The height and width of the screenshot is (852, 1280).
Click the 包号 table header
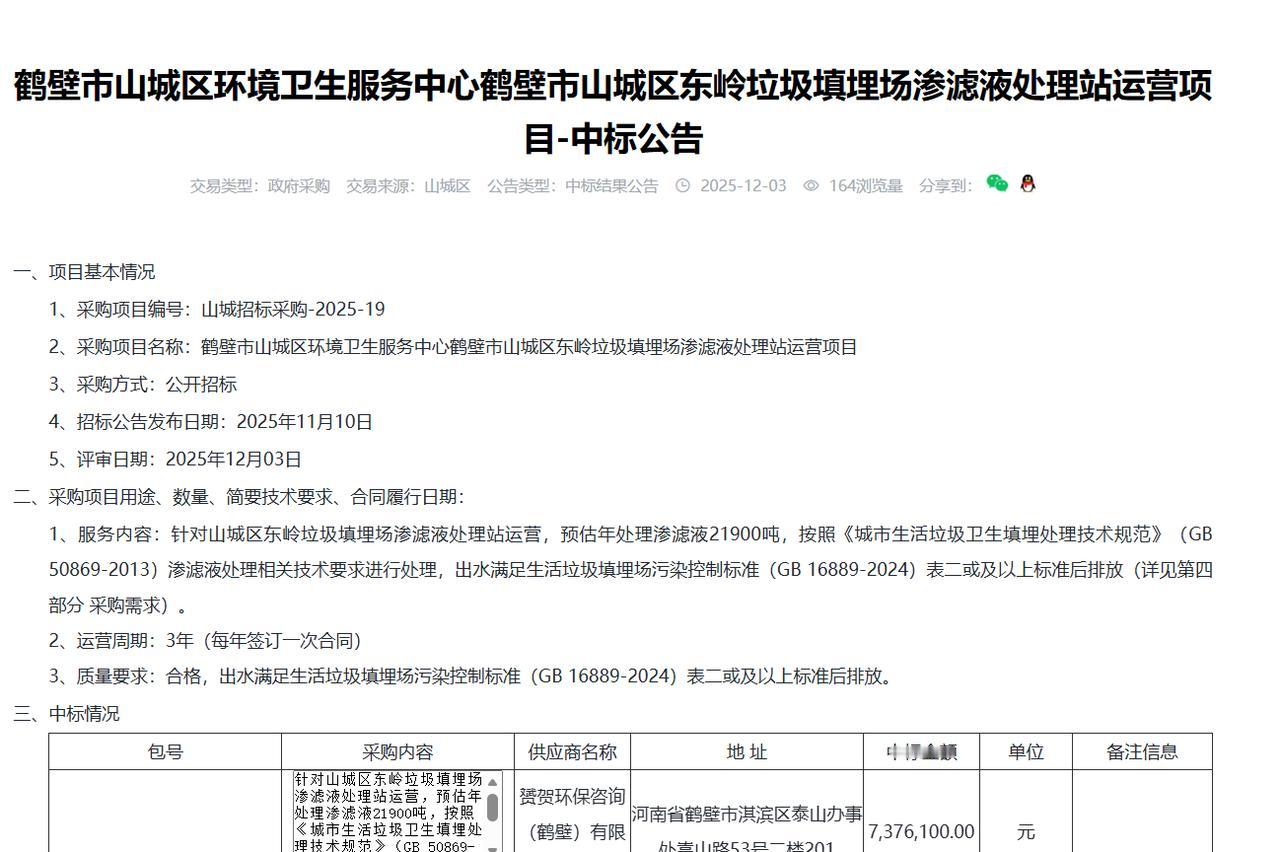pos(167,751)
